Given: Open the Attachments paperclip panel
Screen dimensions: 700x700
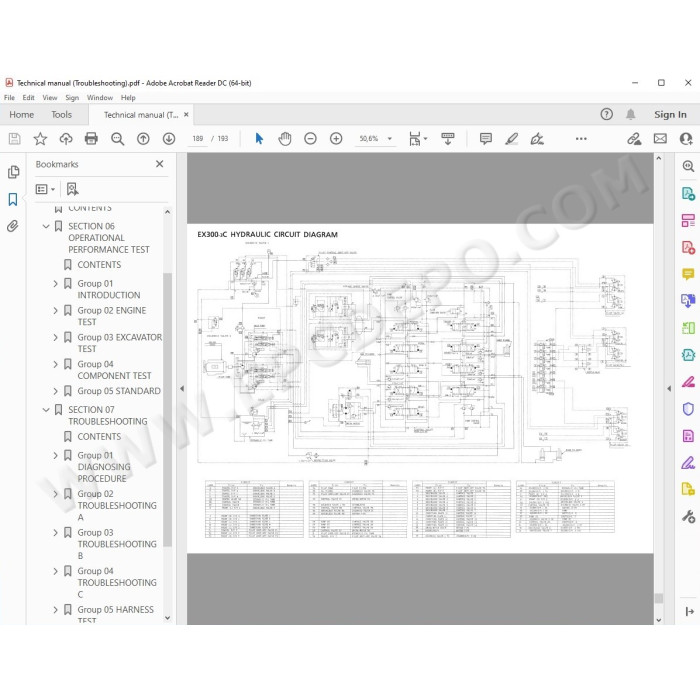Looking at the screenshot, I should [x=12, y=226].
